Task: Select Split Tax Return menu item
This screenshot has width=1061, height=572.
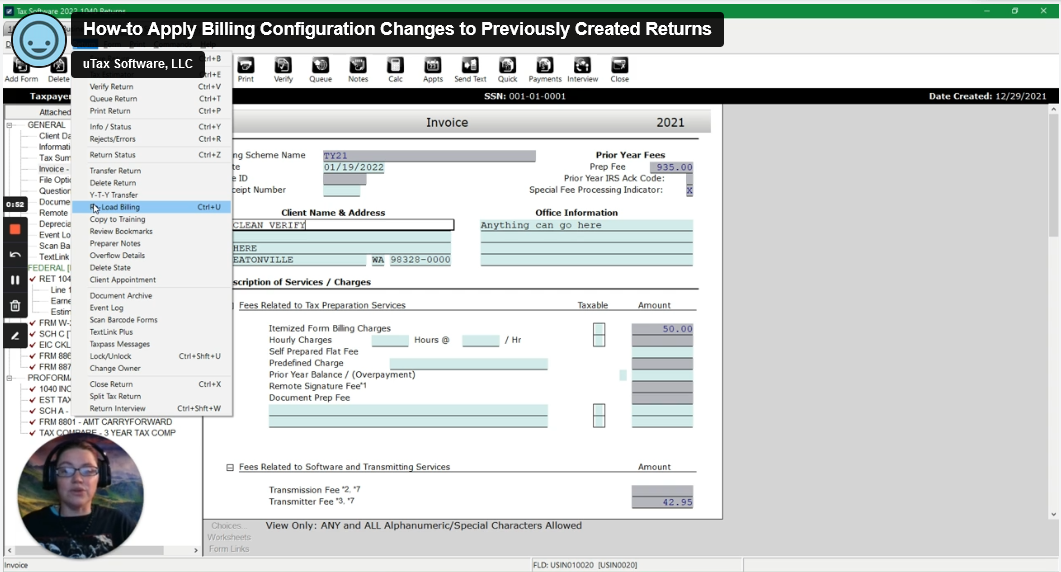Action: coord(152,397)
